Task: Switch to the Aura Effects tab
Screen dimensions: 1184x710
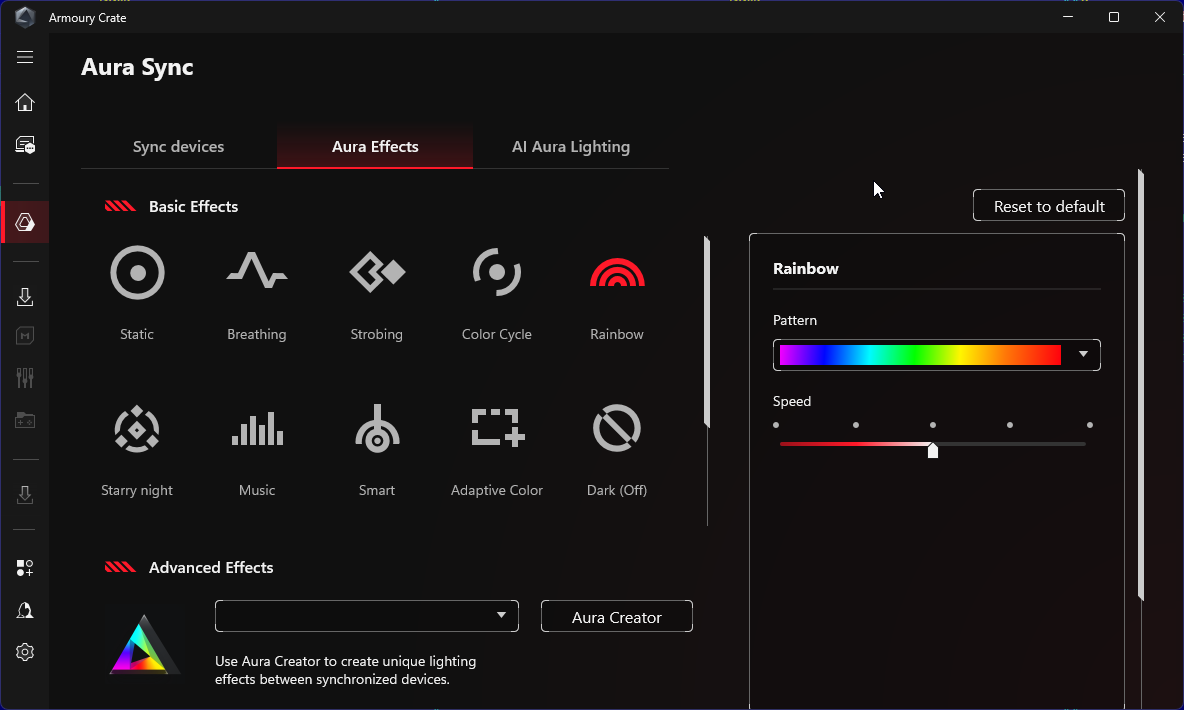Action: pos(375,147)
